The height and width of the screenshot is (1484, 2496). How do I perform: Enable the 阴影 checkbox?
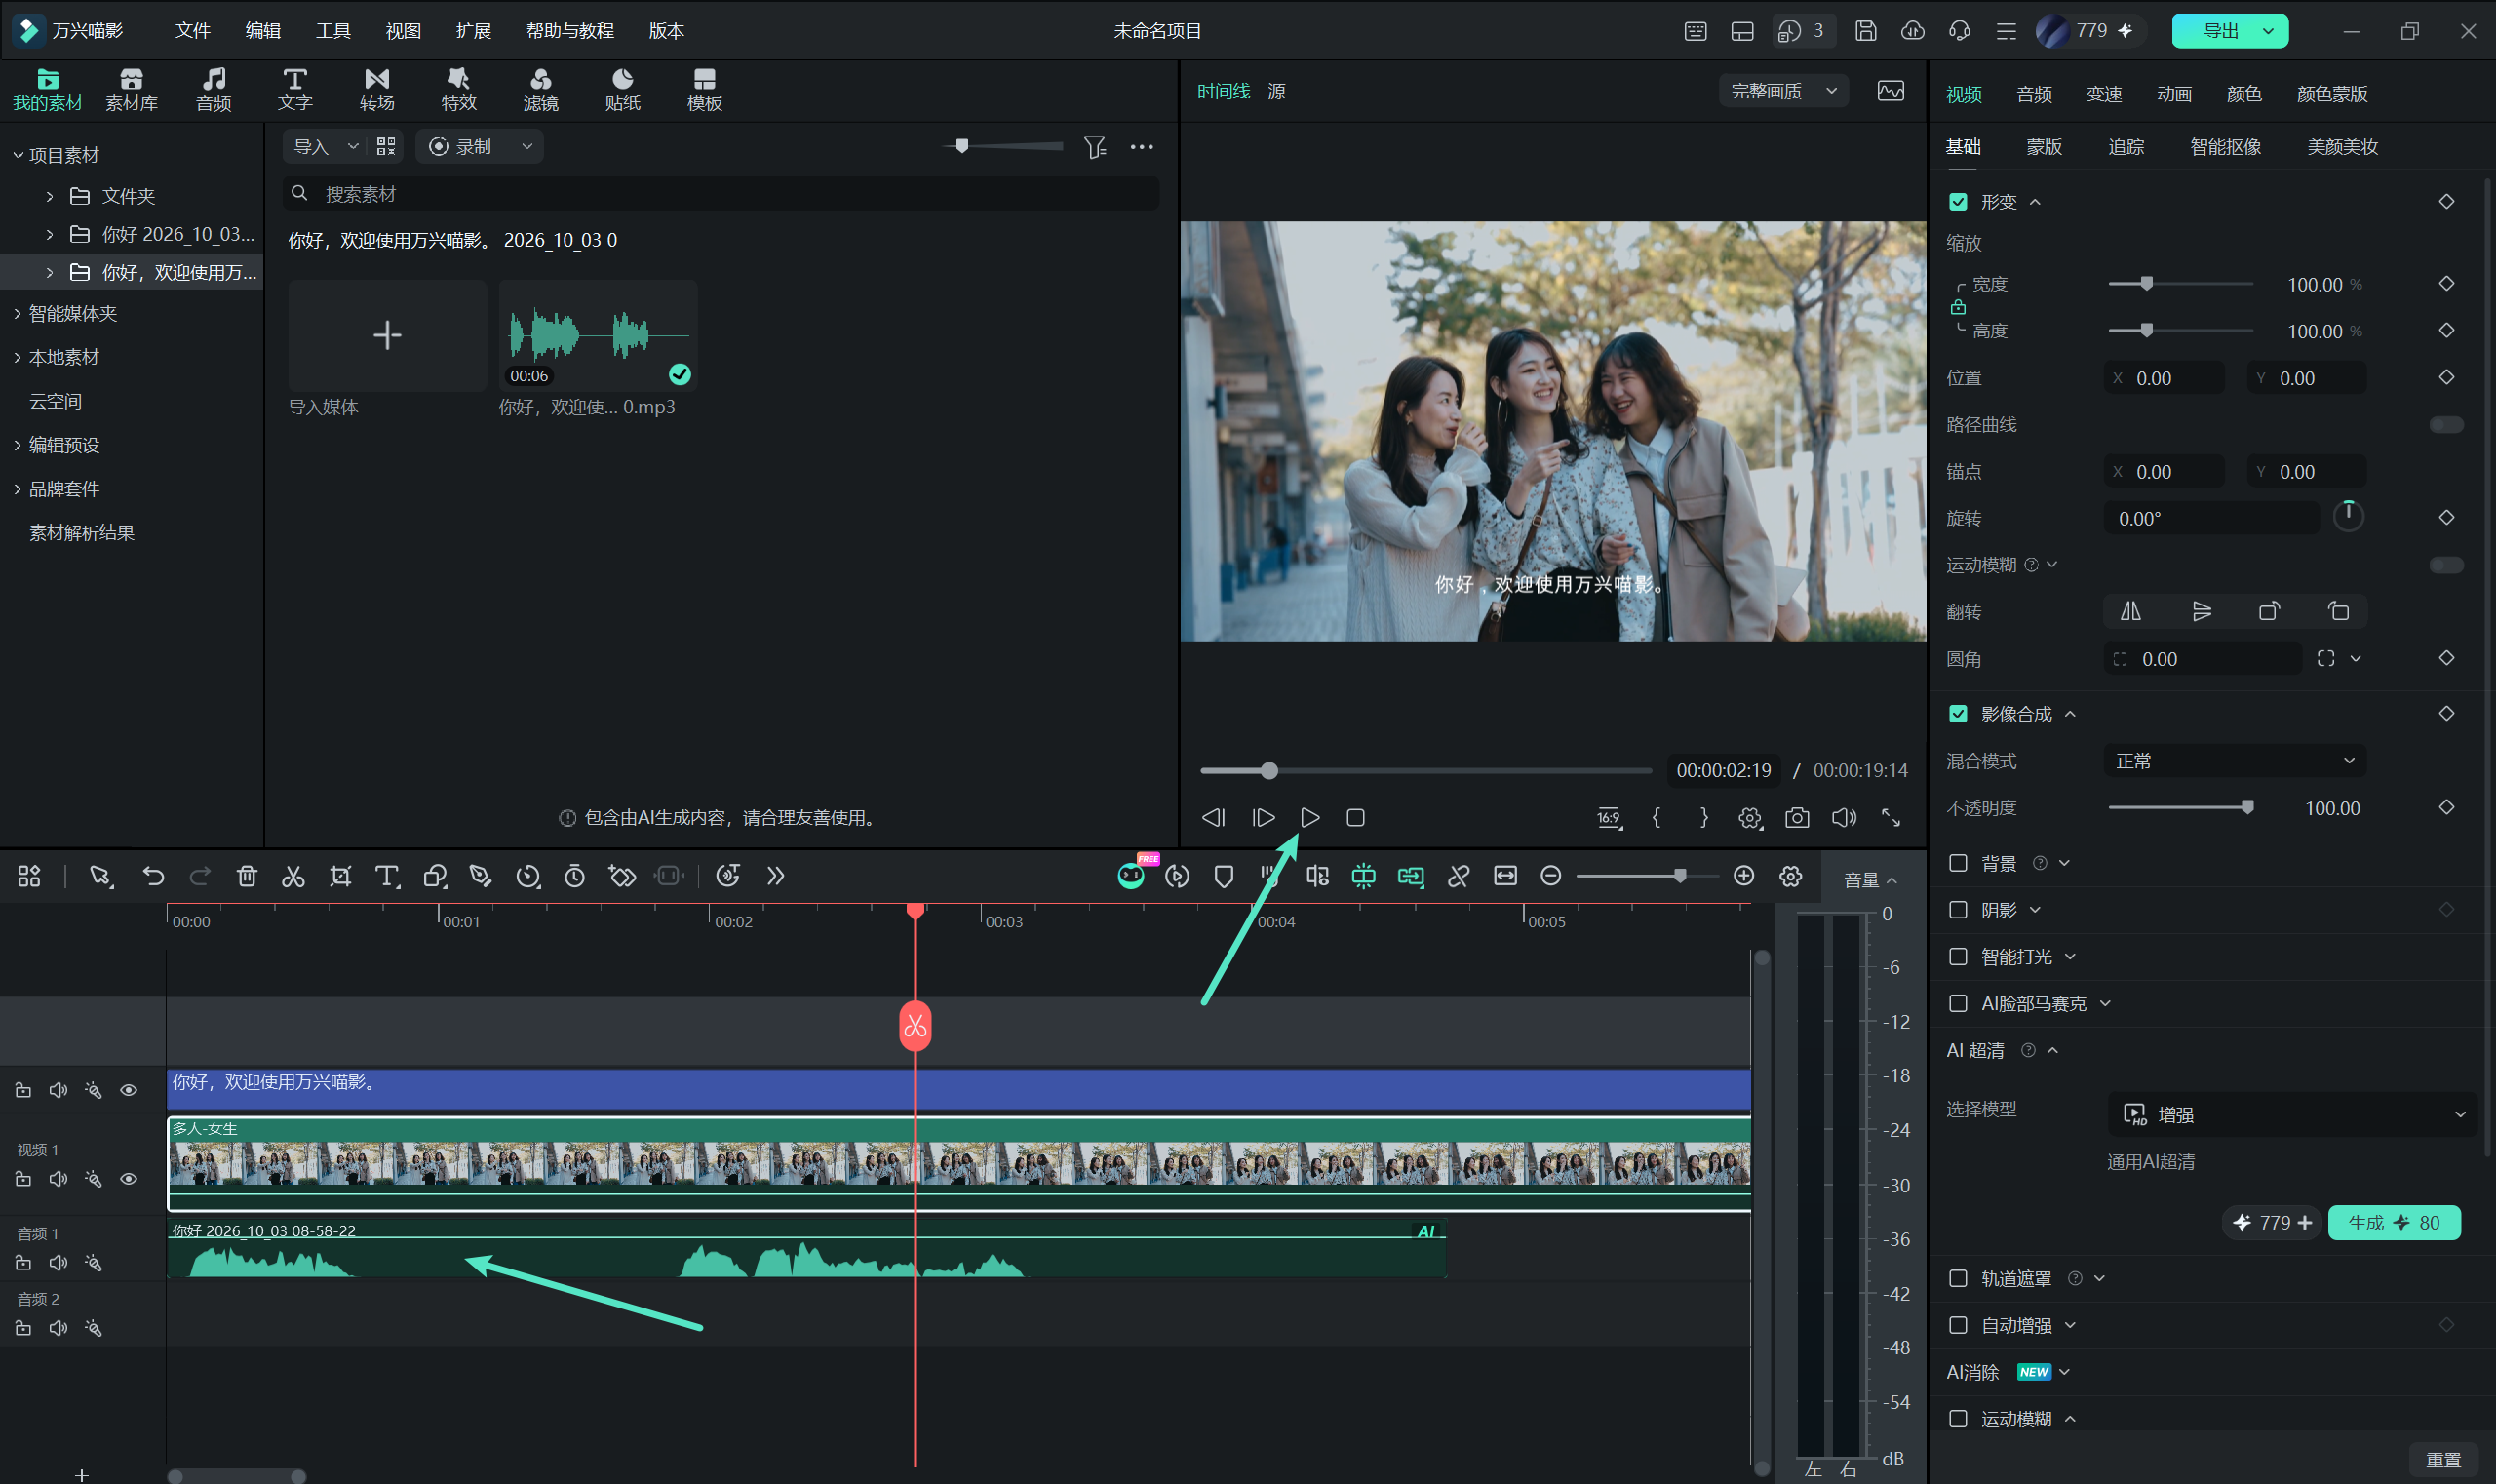(1958, 910)
